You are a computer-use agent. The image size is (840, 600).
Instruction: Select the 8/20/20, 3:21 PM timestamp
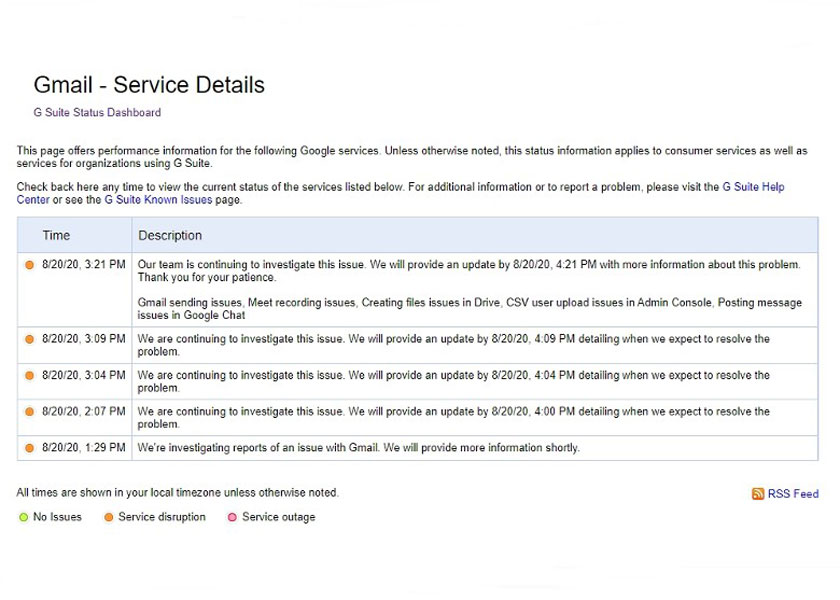coord(84,264)
